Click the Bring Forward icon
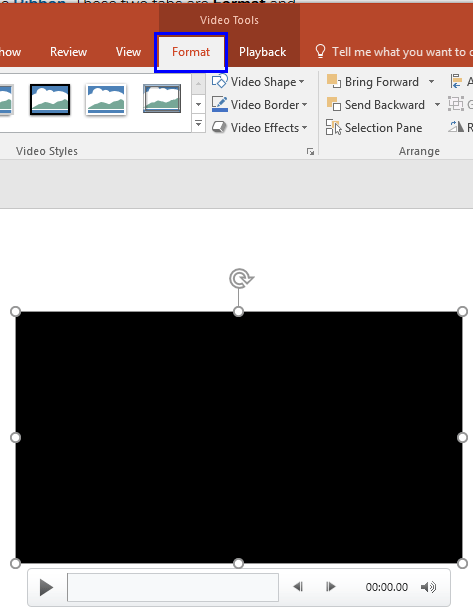The width and height of the screenshot is (473, 616). (334, 81)
